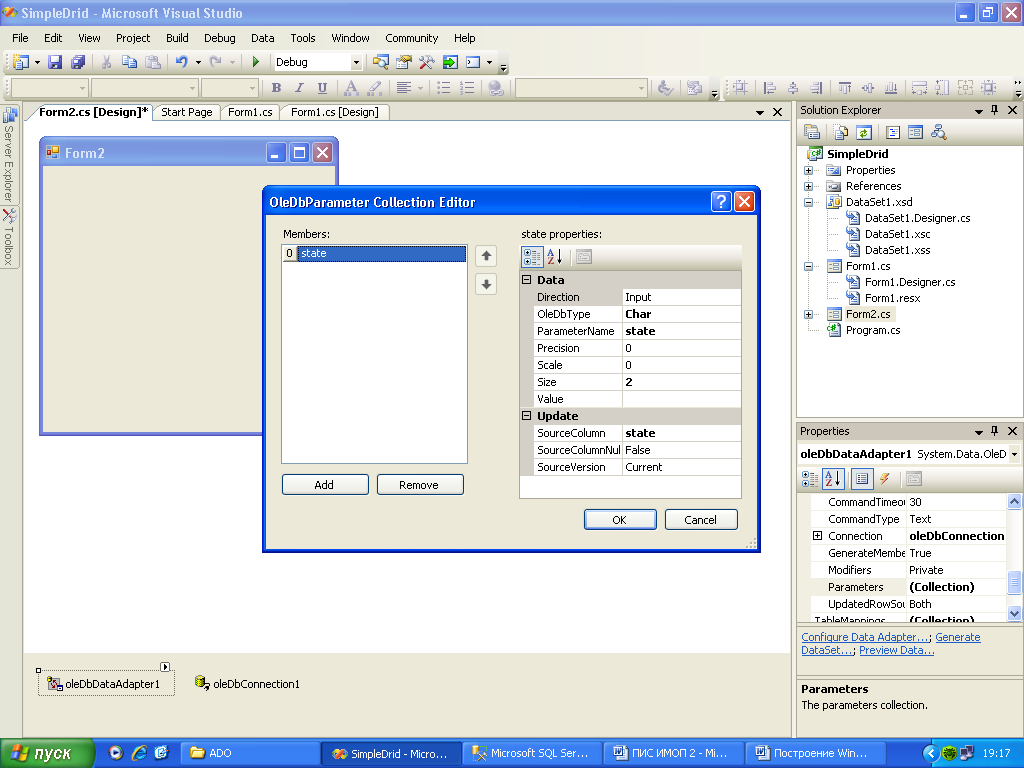This screenshot has width=1024, height=768.
Task: Open the Community menu
Action: click(411, 38)
